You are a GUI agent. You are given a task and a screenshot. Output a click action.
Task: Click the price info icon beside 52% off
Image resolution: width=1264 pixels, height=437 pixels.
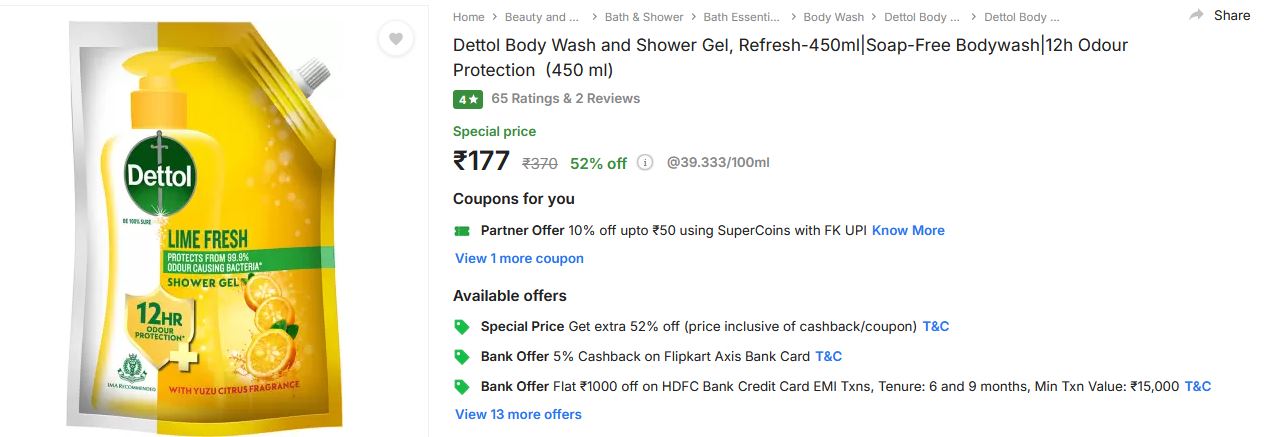click(x=645, y=162)
